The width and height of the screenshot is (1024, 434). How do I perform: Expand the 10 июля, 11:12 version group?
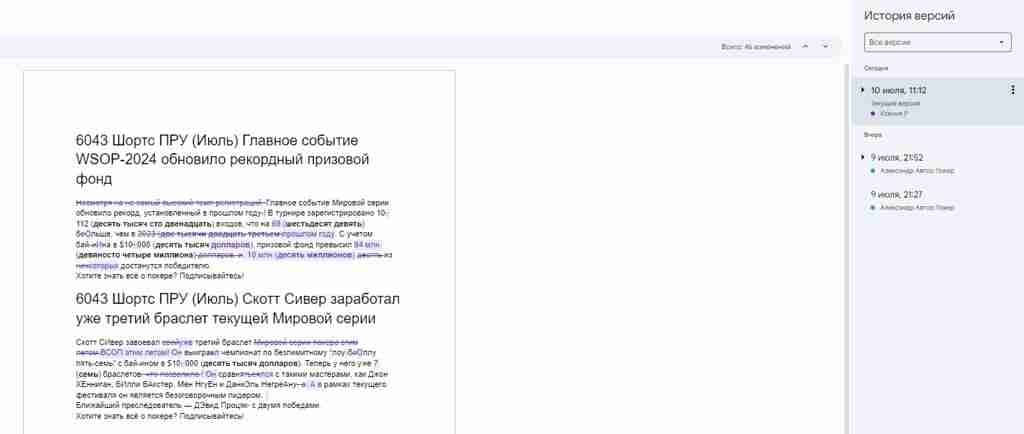[x=863, y=90]
